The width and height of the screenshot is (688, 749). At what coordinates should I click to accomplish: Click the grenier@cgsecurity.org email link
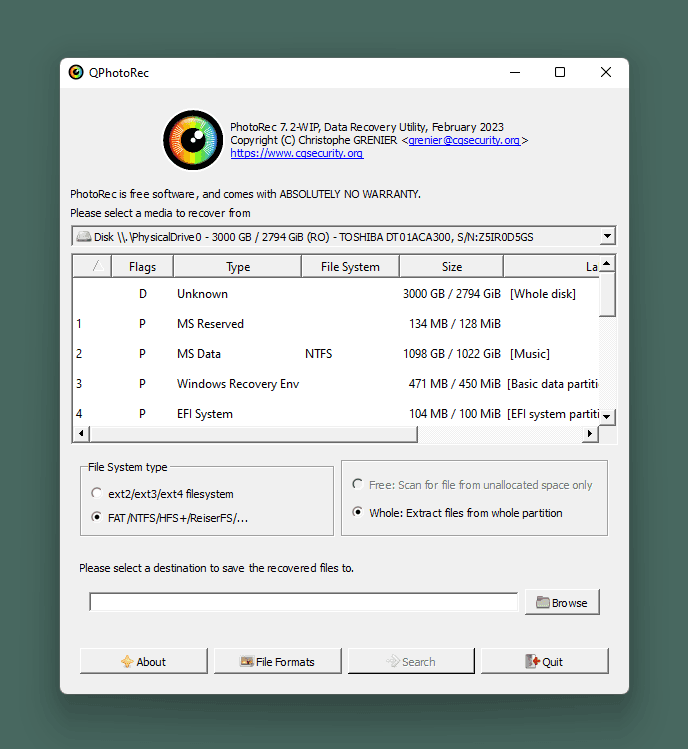[464, 140]
